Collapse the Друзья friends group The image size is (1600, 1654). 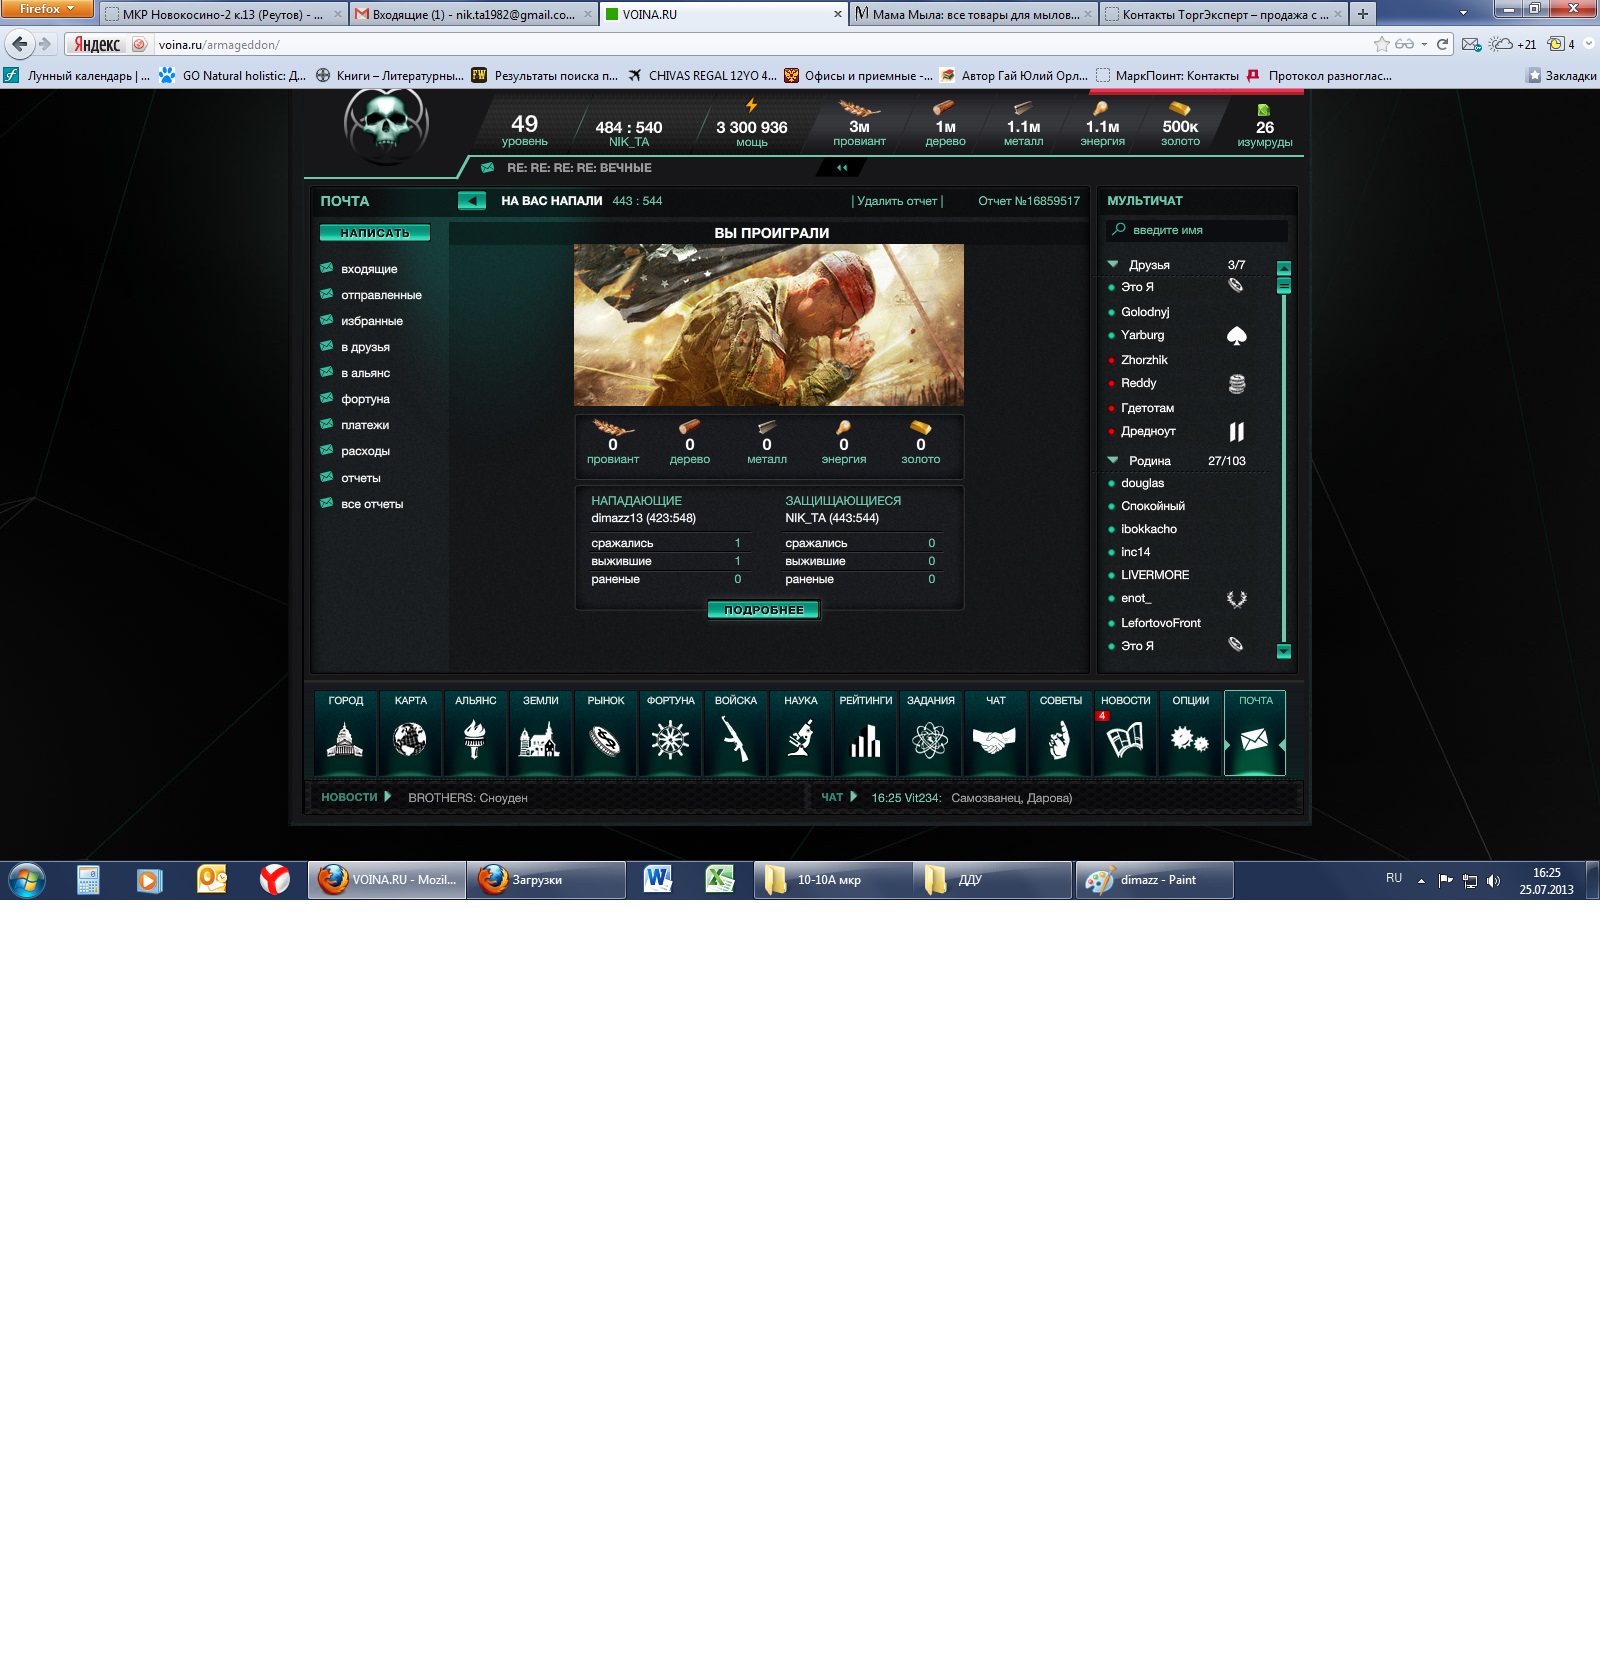[1113, 265]
